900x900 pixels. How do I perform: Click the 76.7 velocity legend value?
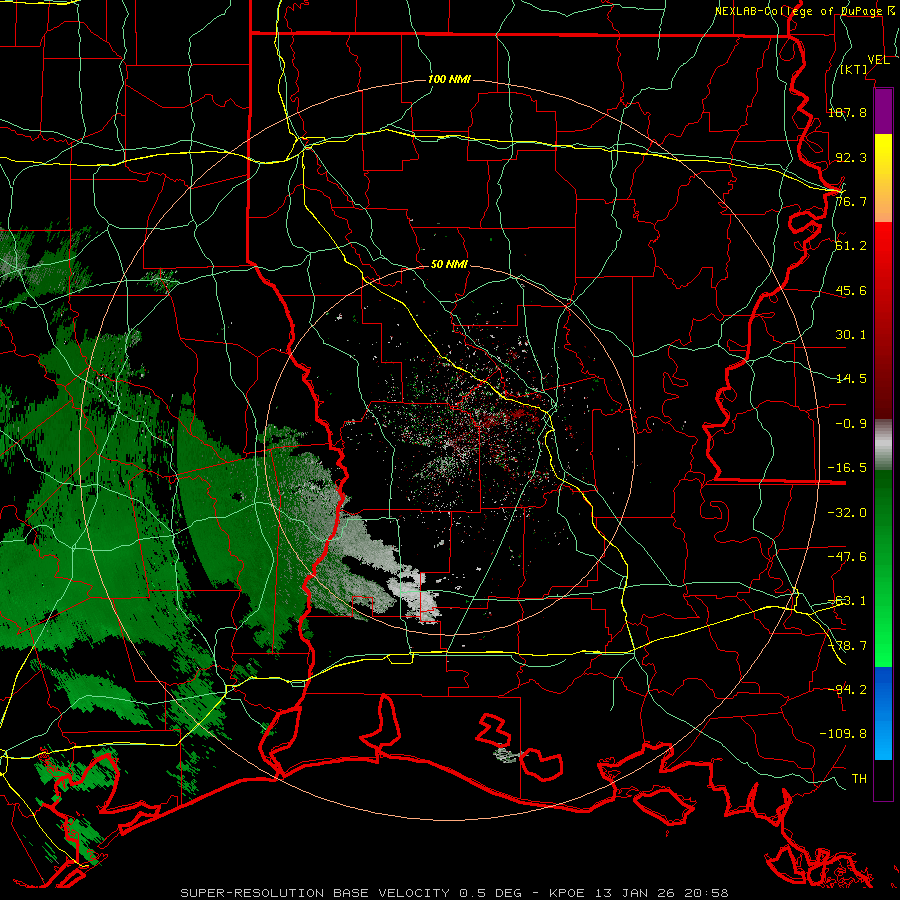pos(851,201)
